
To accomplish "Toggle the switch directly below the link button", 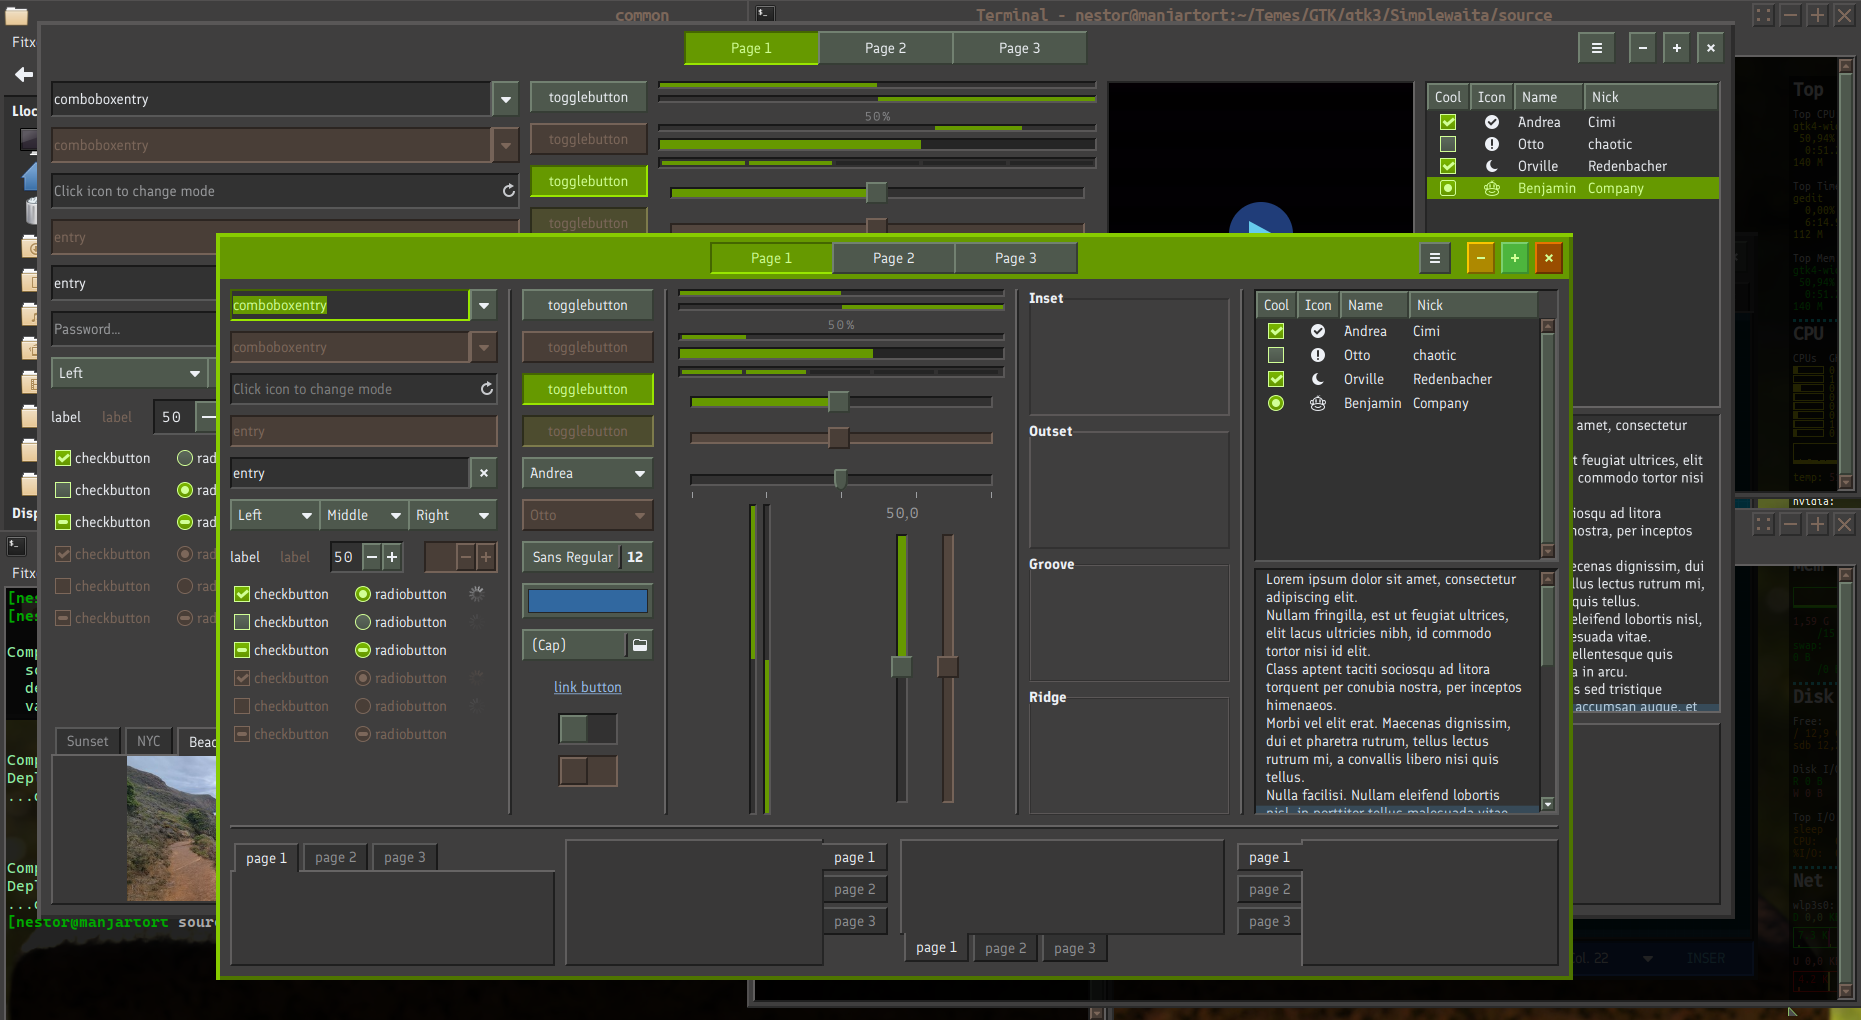I will pyautogui.click(x=588, y=729).
